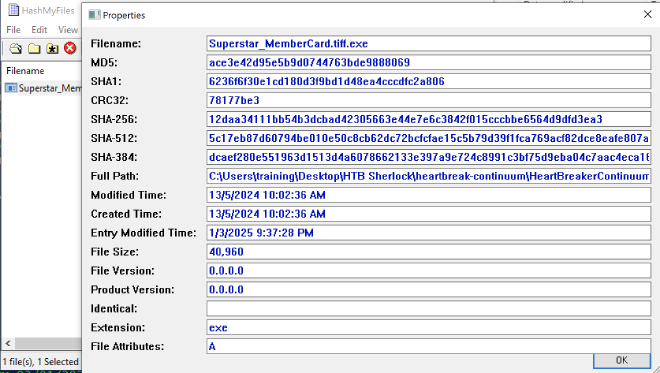The height and width of the screenshot is (373, 660).
Task: Select the Superstar_Mem file row icon
Action: tap(11, 88)
